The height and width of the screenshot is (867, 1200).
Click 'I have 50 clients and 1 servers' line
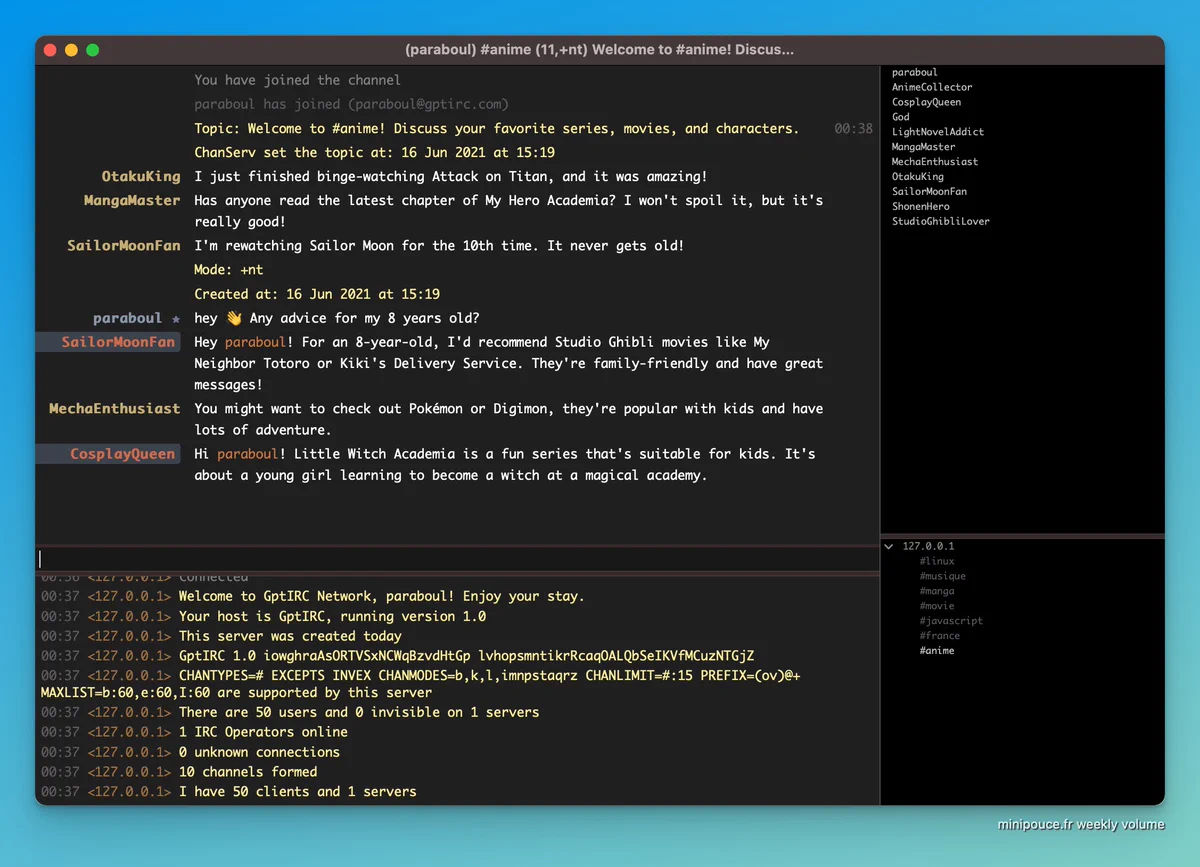pyautogui.click(x=297, y=792)
